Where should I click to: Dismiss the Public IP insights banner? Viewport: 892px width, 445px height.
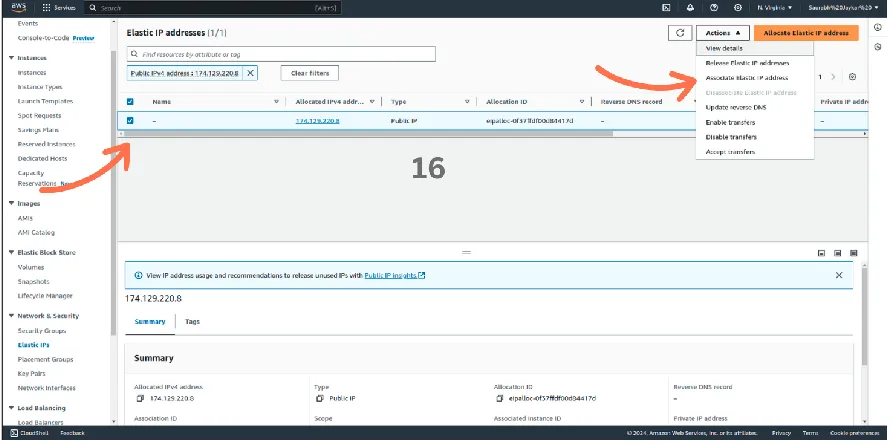point(839,275)
